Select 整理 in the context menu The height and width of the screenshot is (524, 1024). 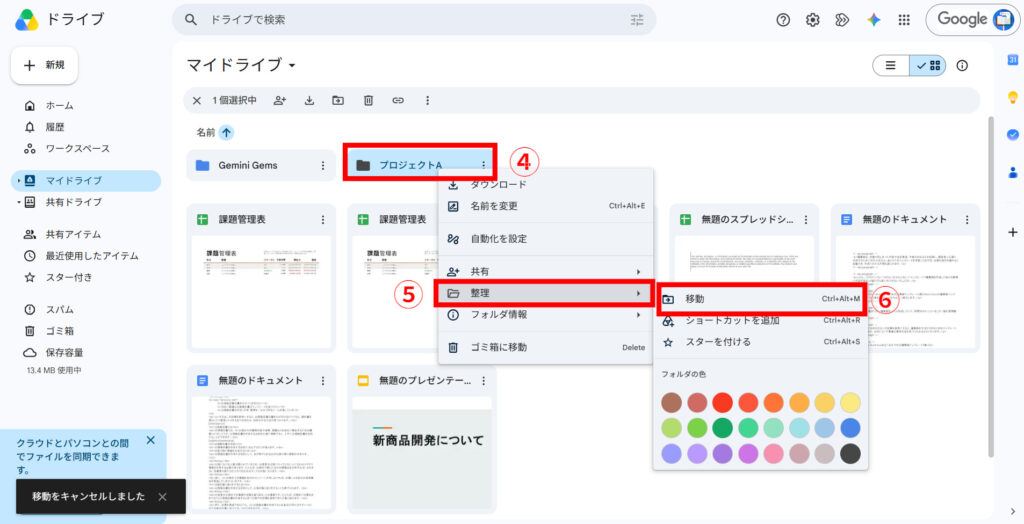coord(545,293)
